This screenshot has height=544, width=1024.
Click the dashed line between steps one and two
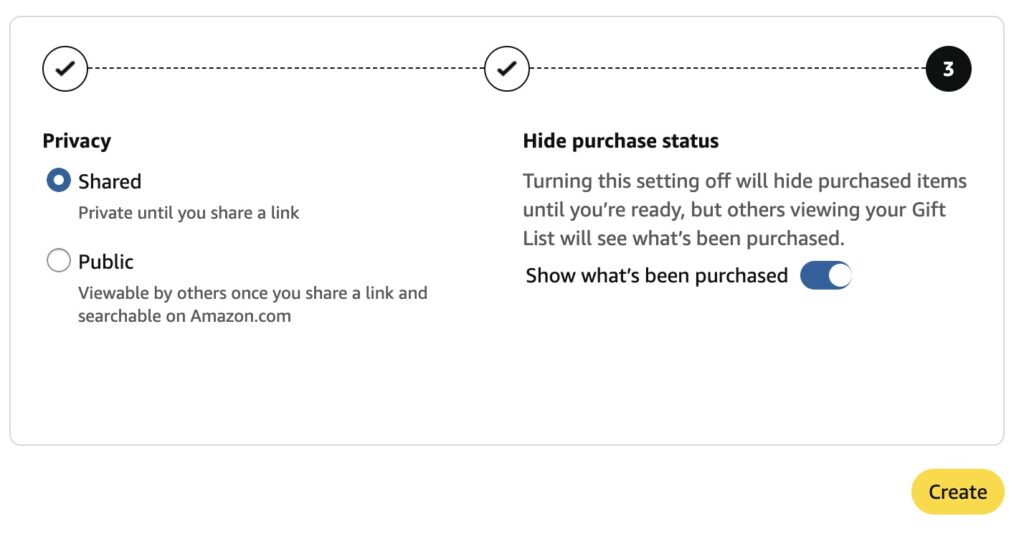(286, 69)
